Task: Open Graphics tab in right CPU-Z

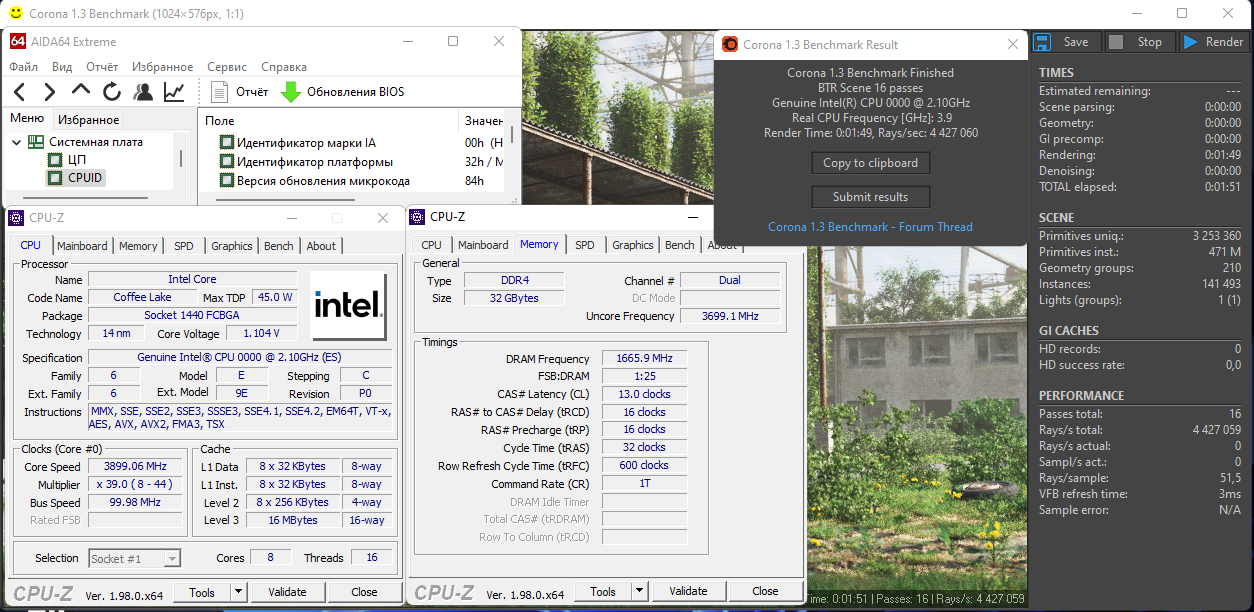Action: pyautogui.click(x=633, y=245)
